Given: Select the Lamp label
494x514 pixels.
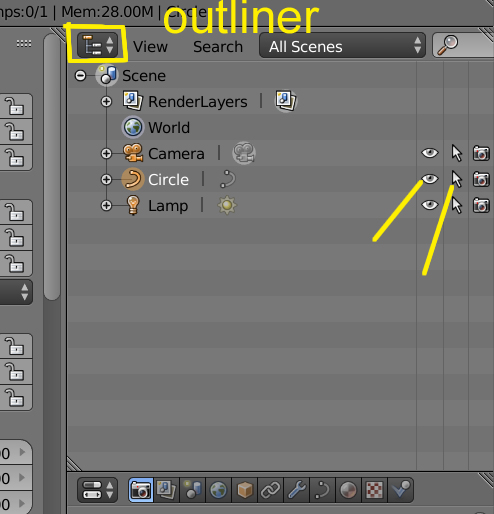Looking at the screenshot, I should (168, 206).
